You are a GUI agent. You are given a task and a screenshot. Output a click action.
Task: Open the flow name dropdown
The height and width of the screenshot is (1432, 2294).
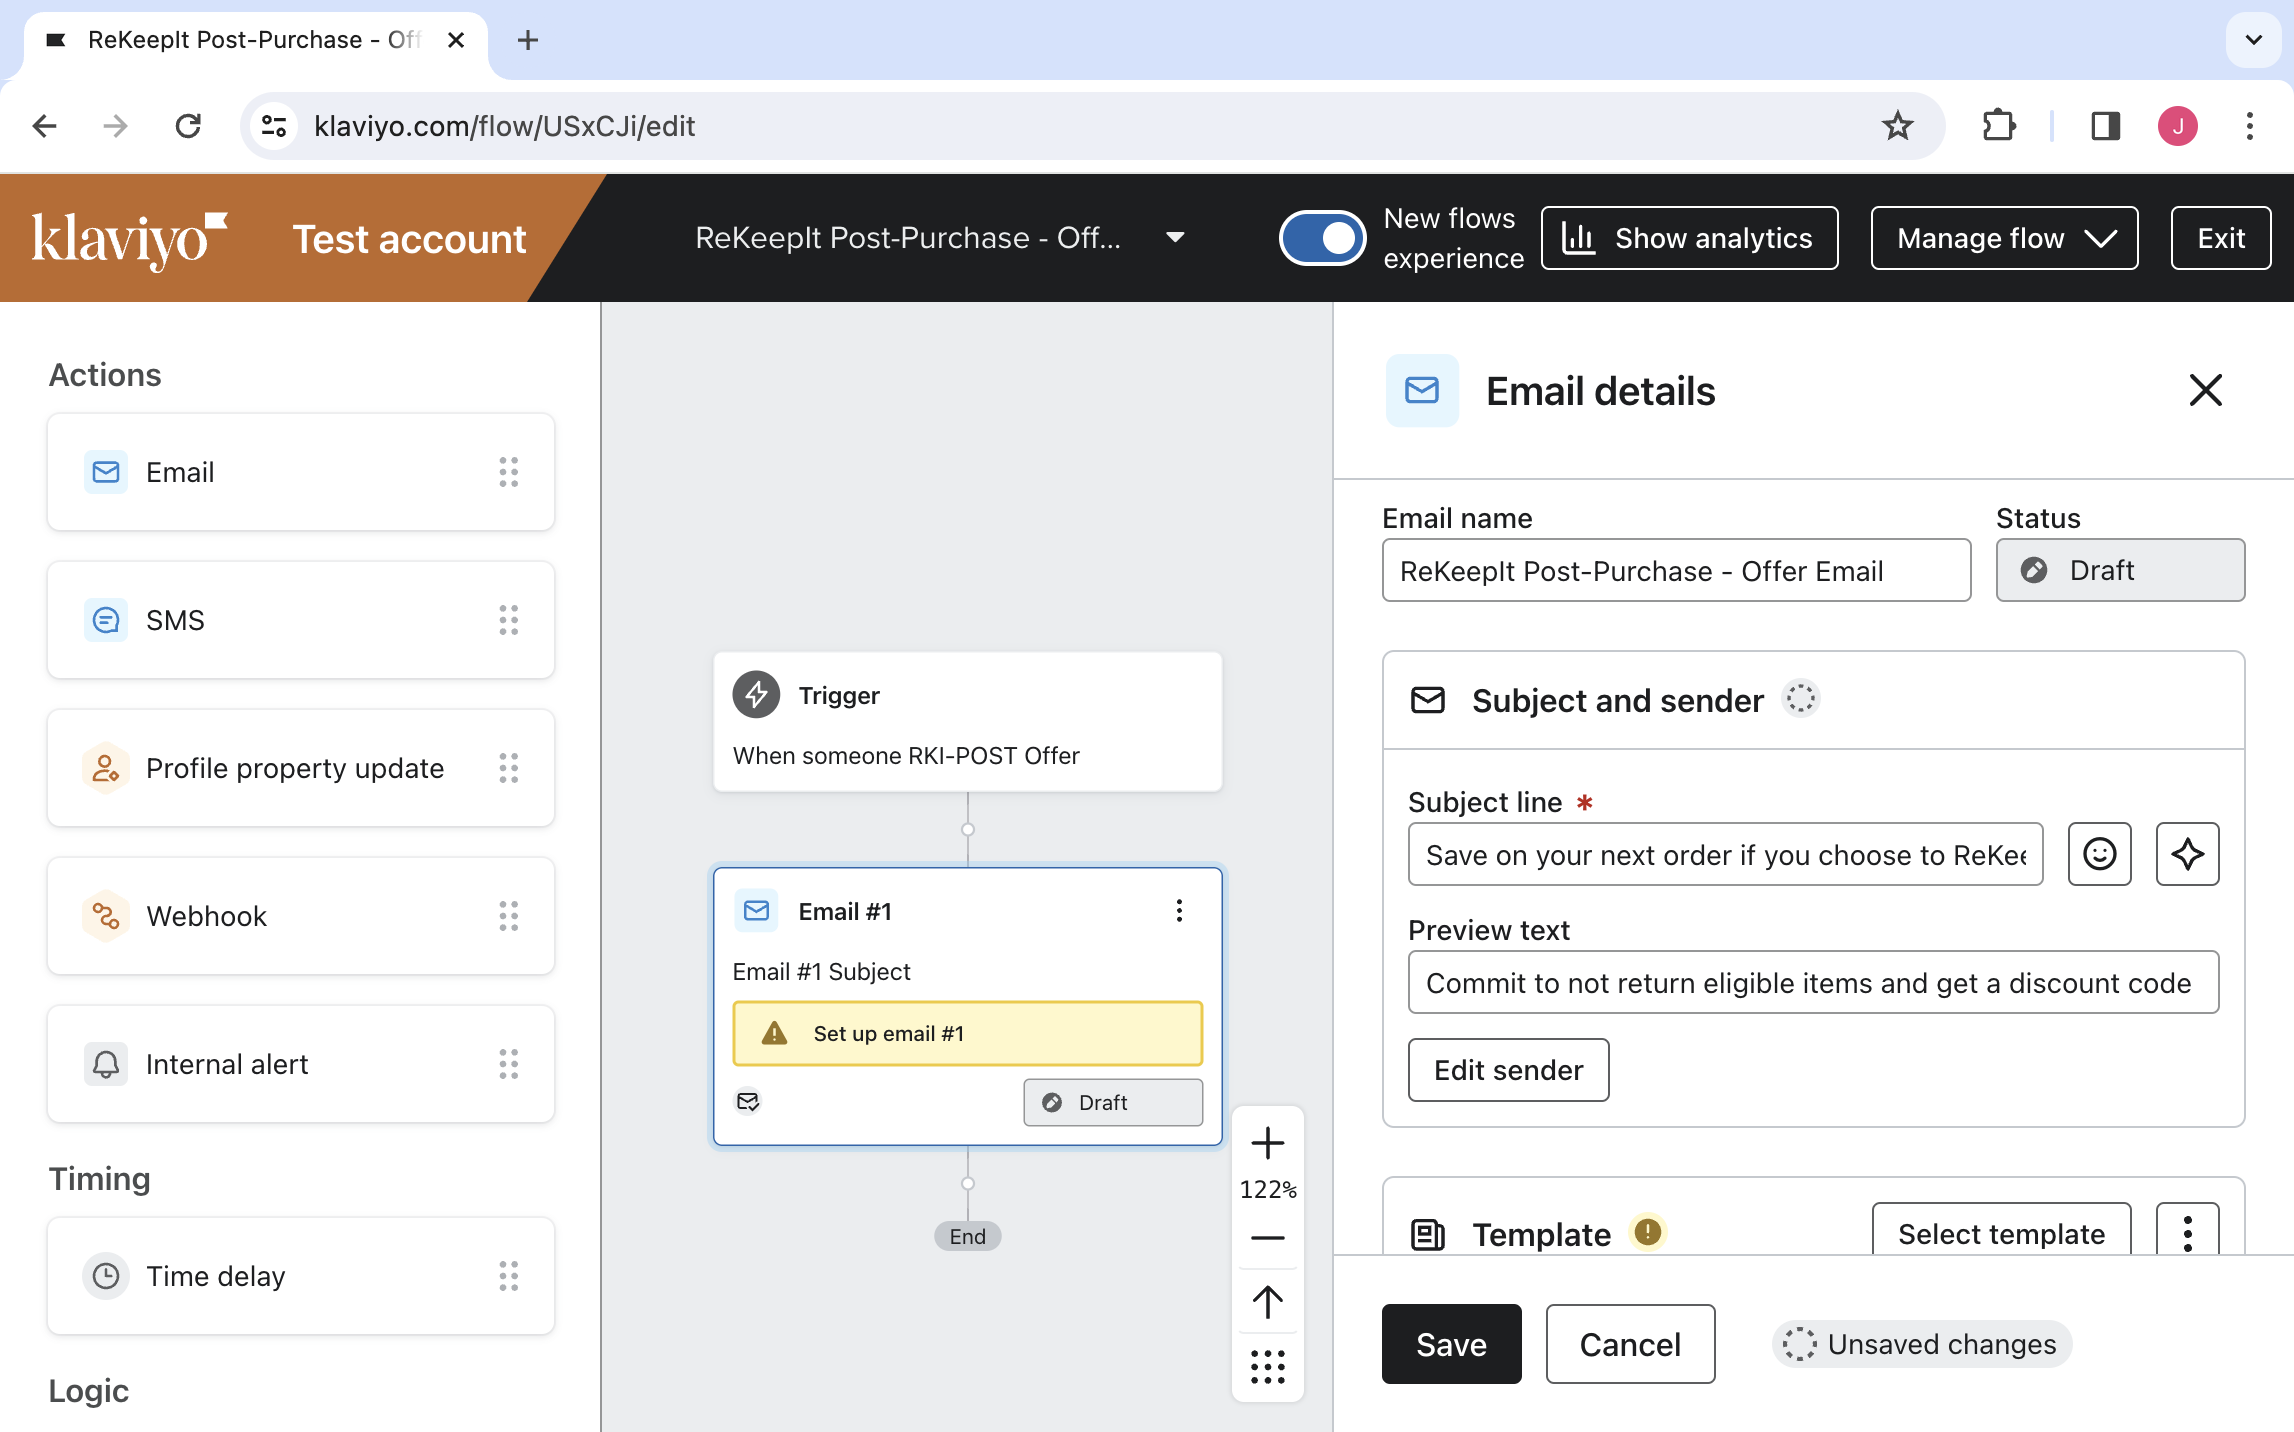click(x=1175, y=238)
